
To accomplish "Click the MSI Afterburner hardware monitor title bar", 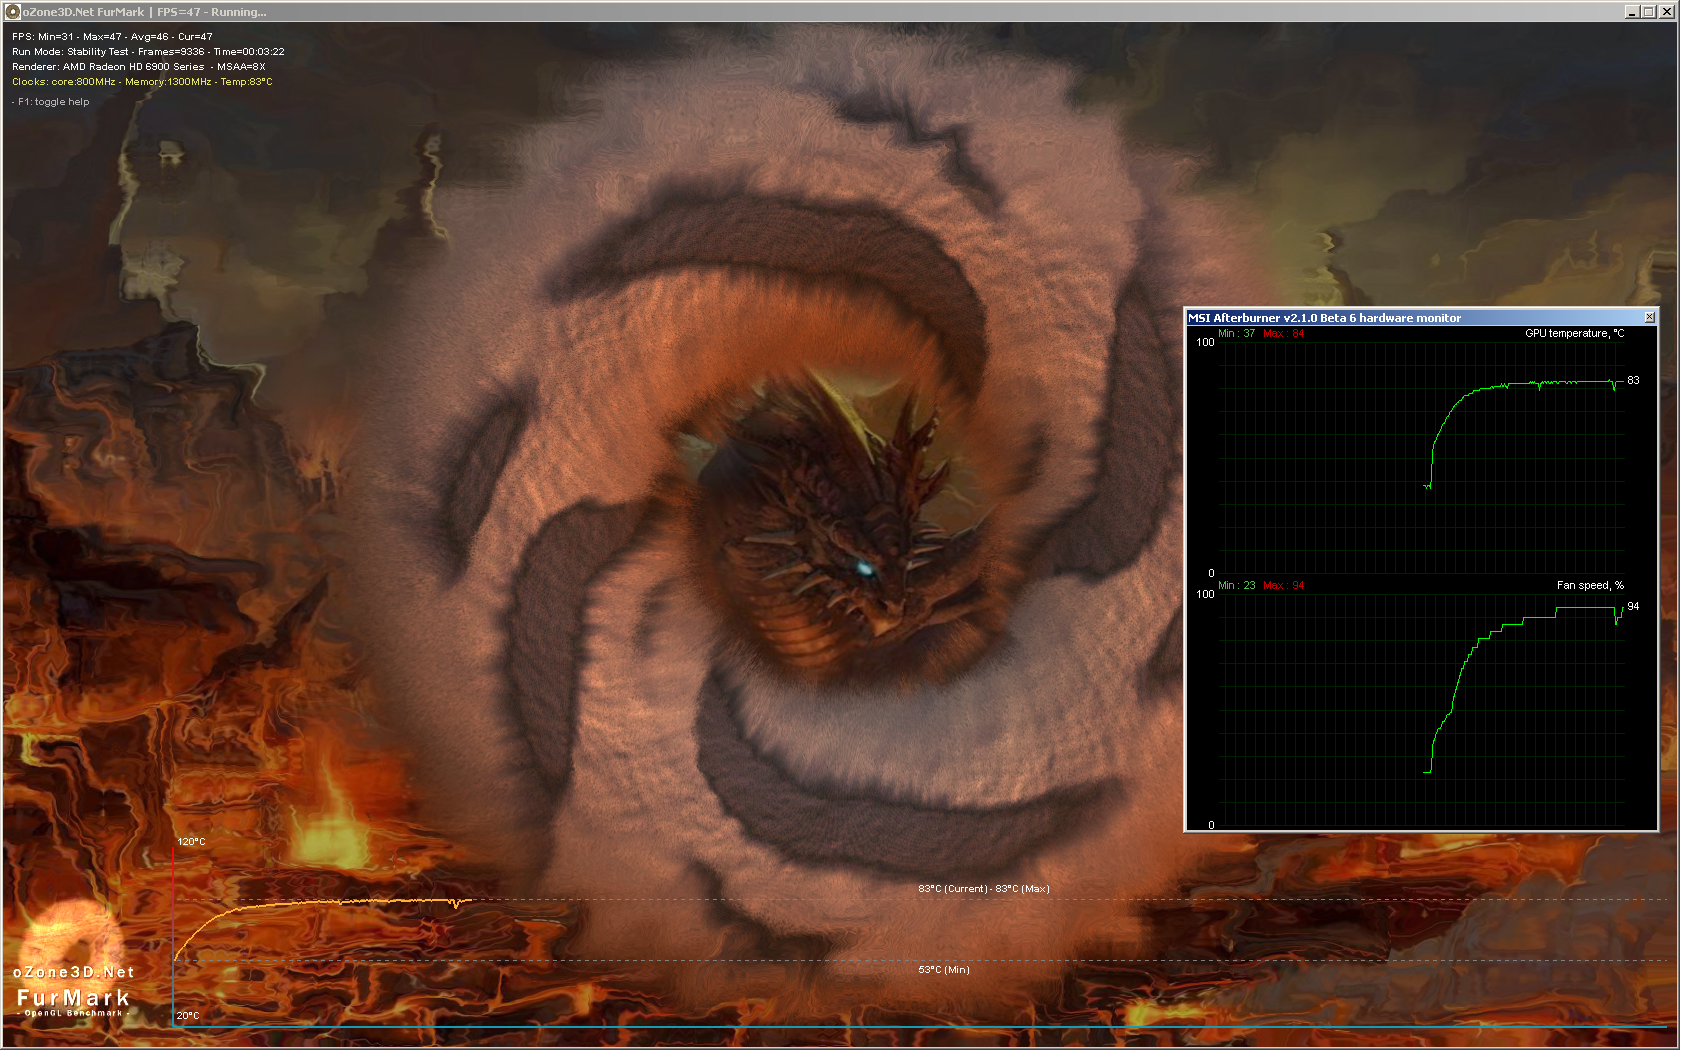I will point(1421,318).
